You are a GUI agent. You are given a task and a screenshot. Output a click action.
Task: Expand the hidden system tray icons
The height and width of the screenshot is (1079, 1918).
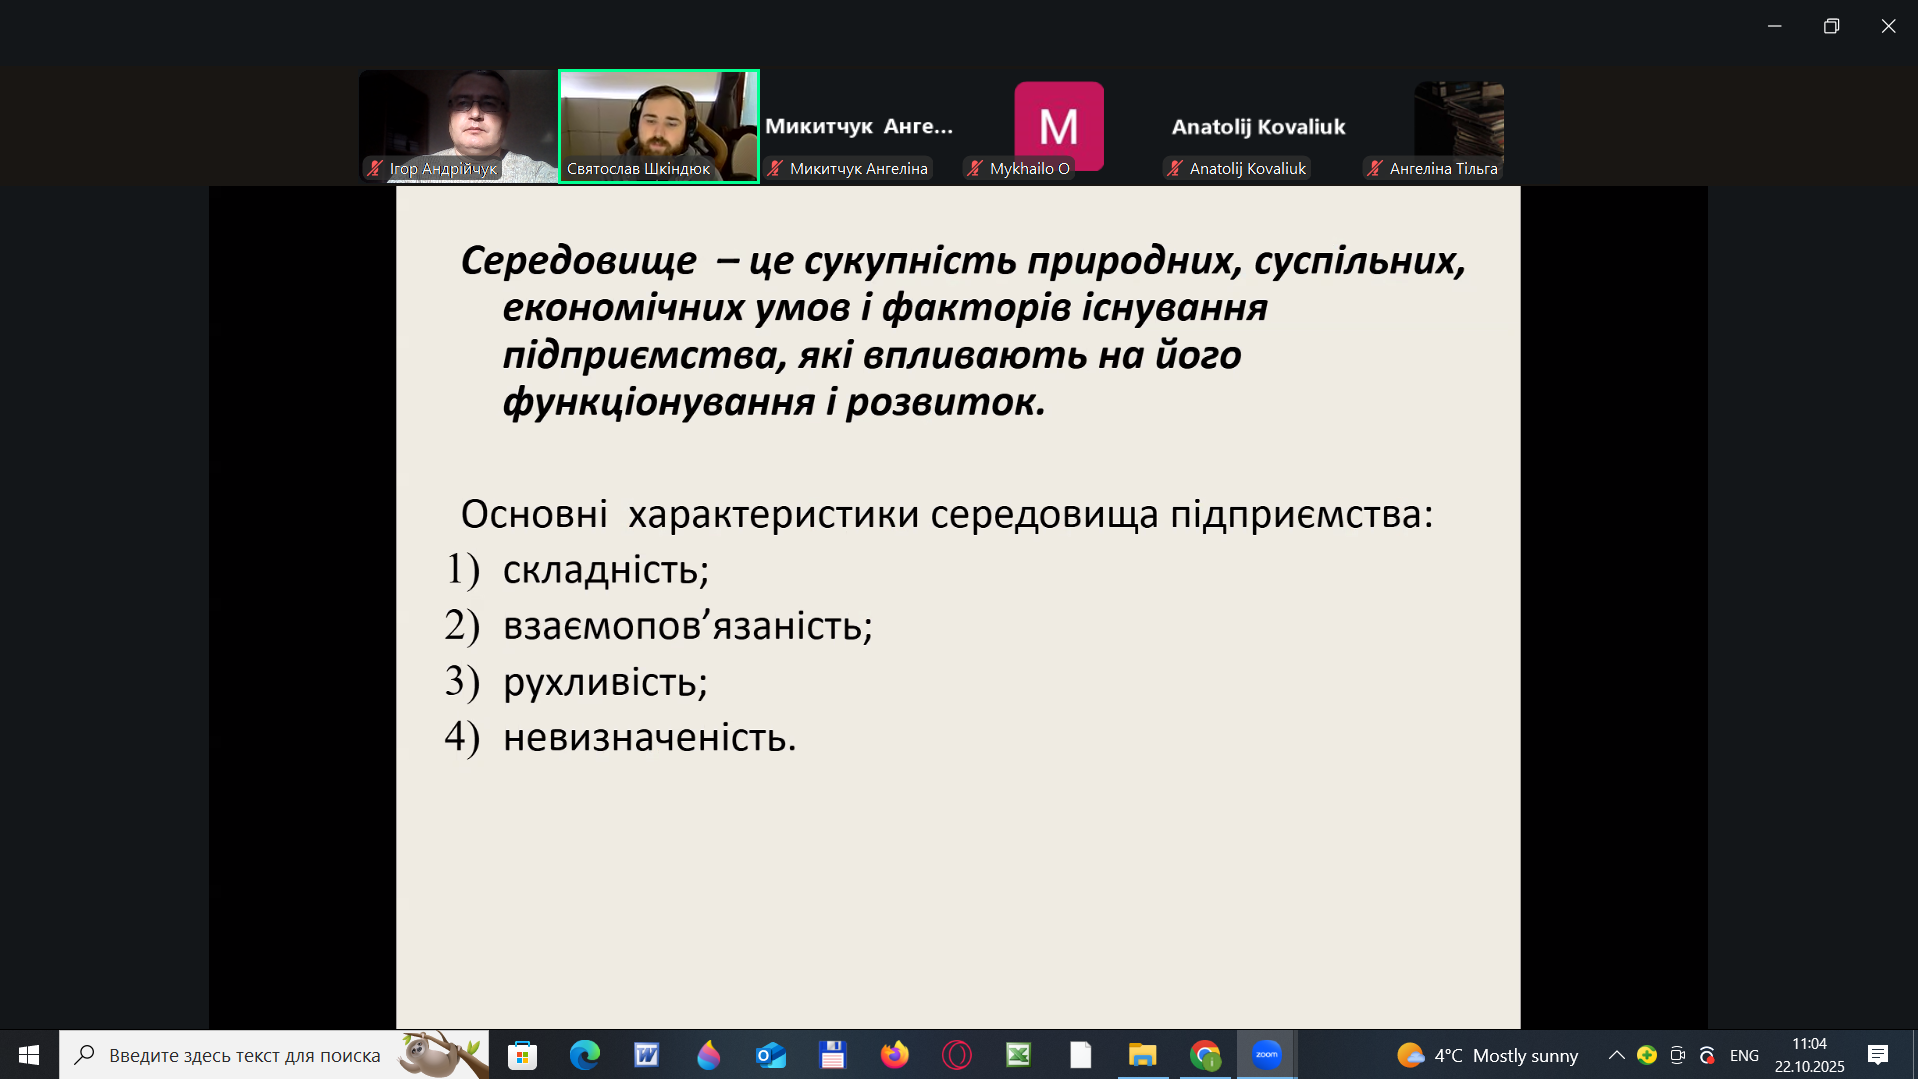click(1616, 1055)
